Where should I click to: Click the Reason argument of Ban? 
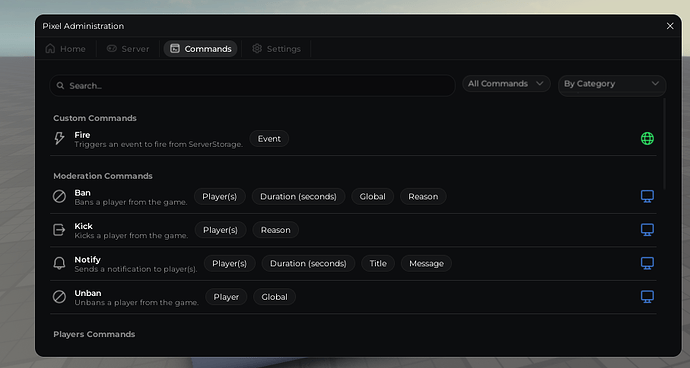[423, 196]
